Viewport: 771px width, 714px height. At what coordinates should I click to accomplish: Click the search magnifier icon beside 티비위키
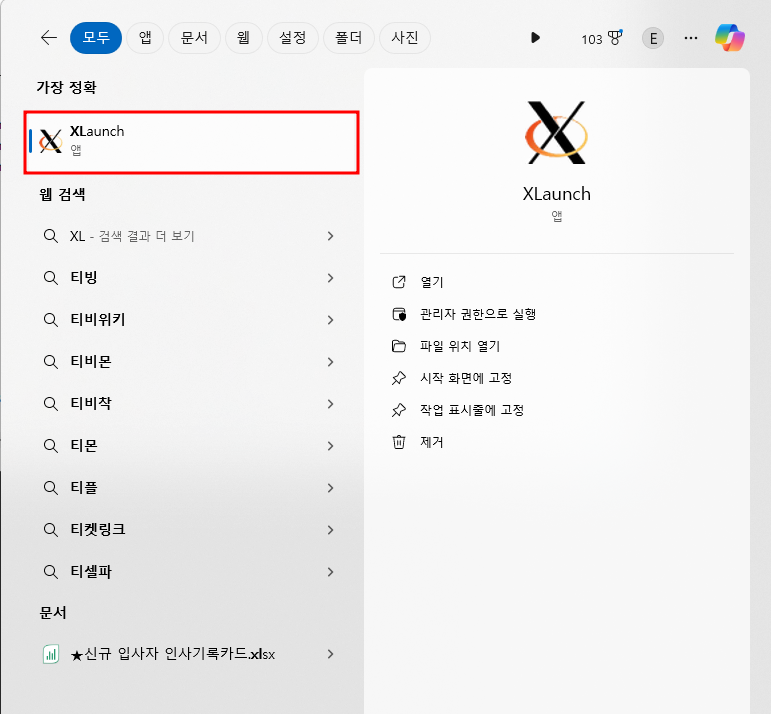51,320
